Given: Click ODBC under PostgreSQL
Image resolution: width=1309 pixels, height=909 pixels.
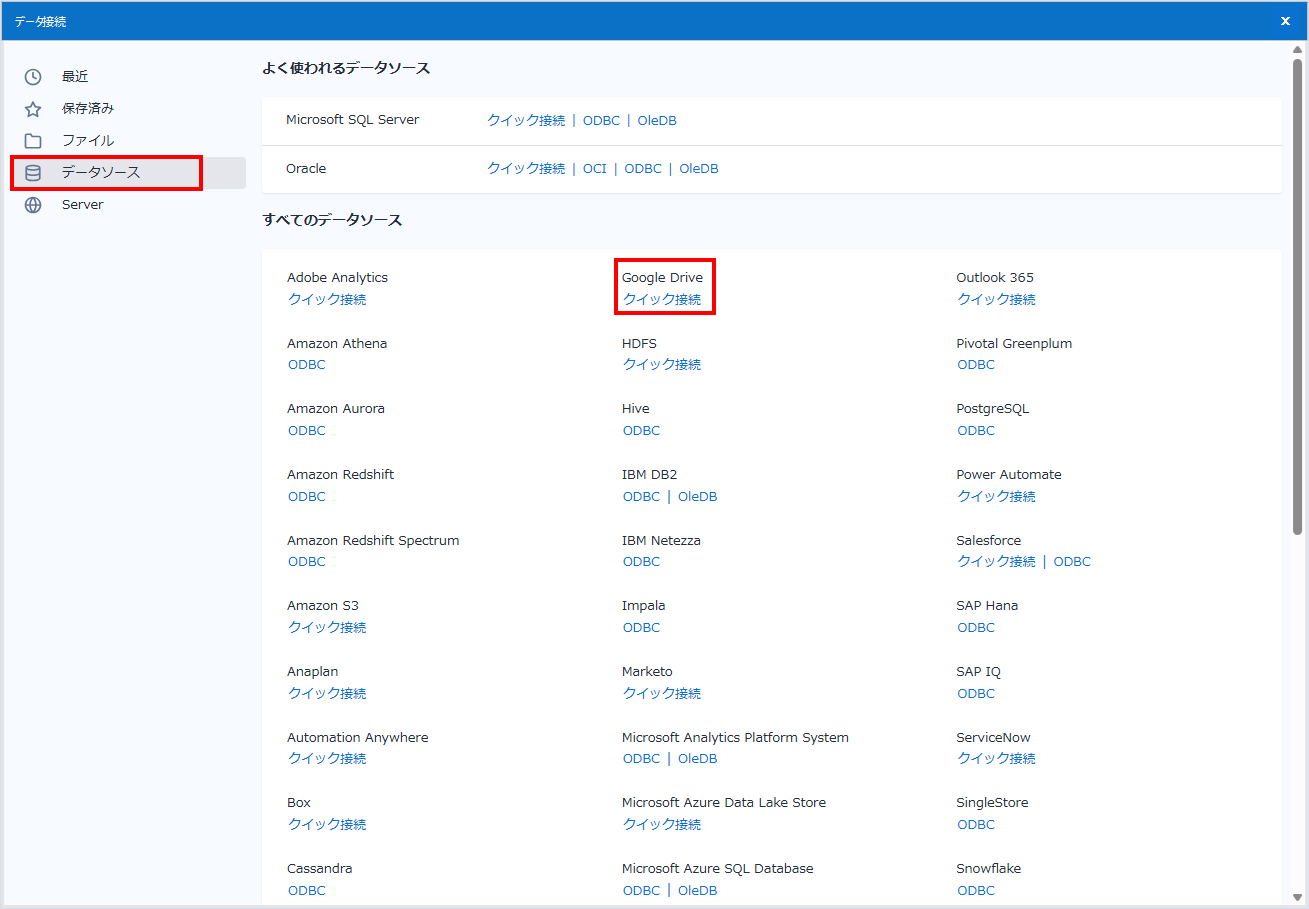Looking at the screenshot, I should (x=976, y=431).
